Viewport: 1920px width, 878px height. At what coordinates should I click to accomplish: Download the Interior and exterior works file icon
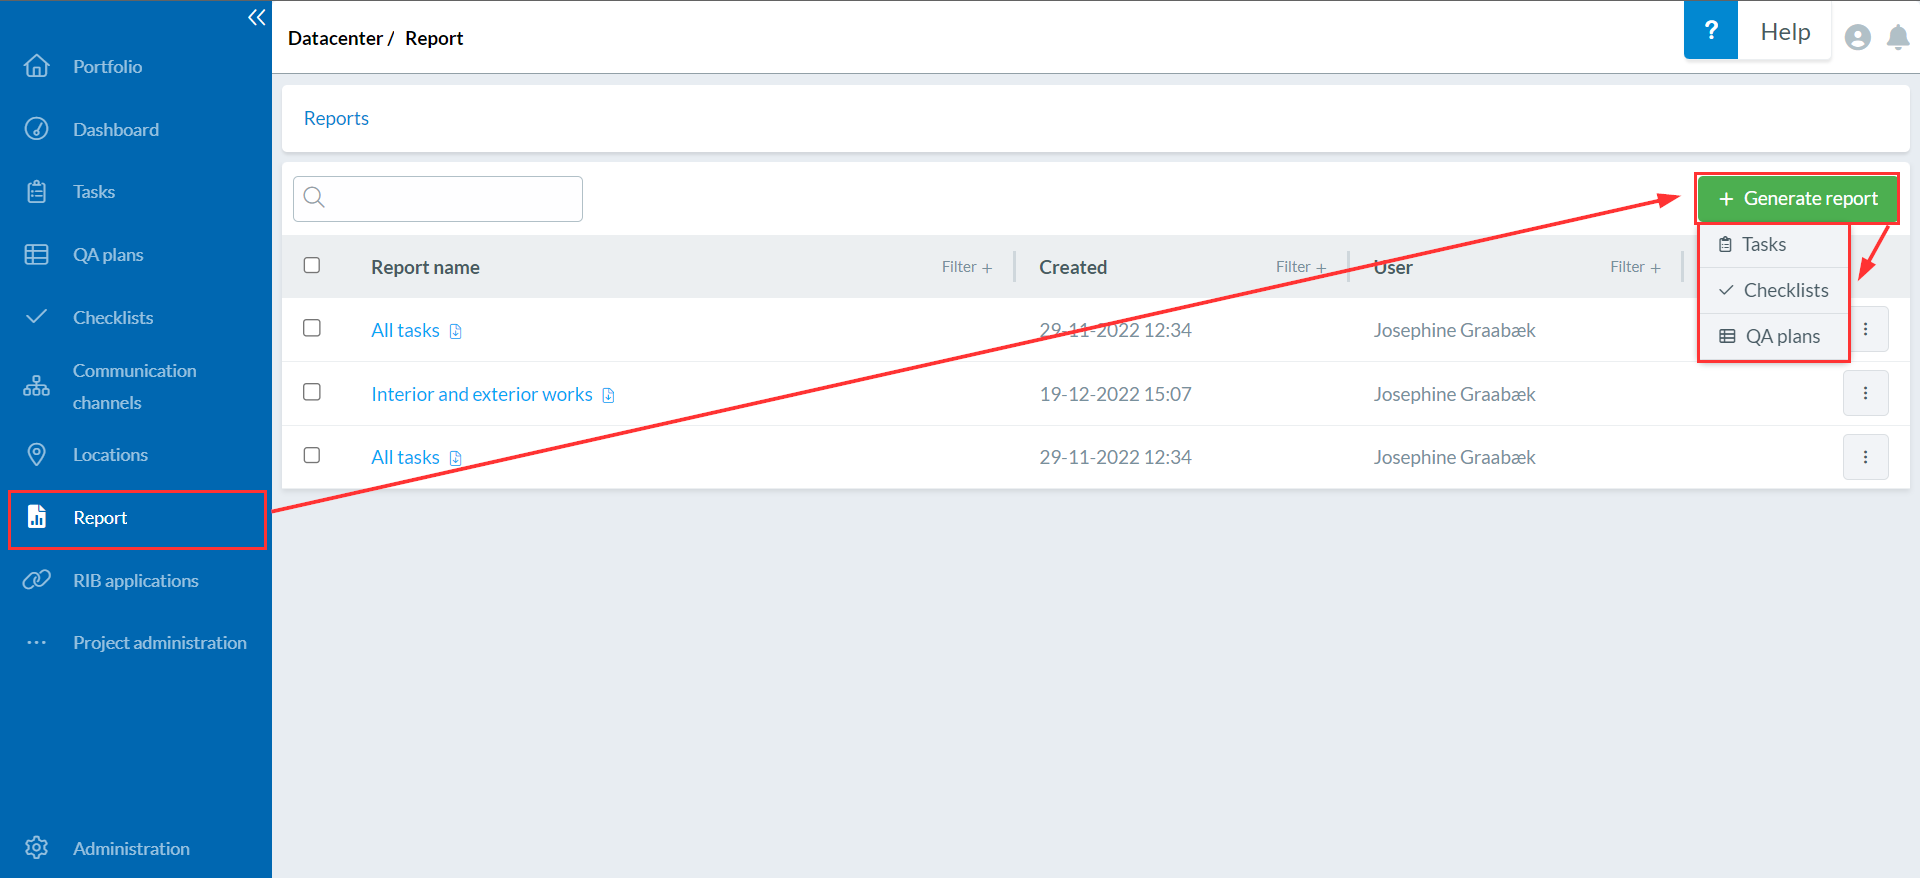click(x=608, y=395)
